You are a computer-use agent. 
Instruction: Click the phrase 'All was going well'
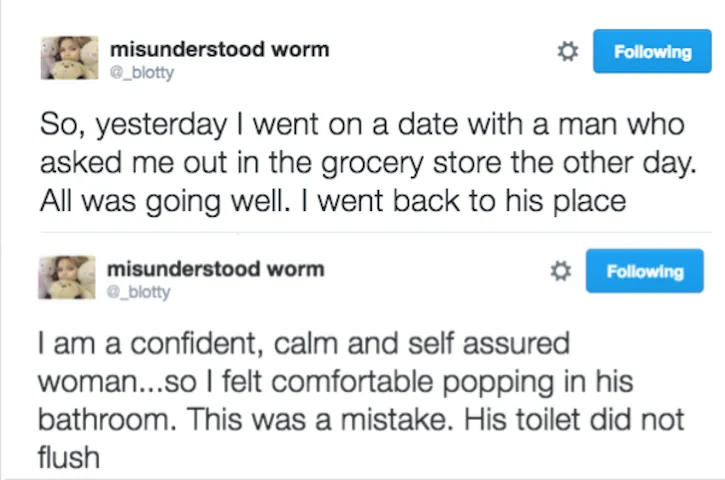[165, 202]
